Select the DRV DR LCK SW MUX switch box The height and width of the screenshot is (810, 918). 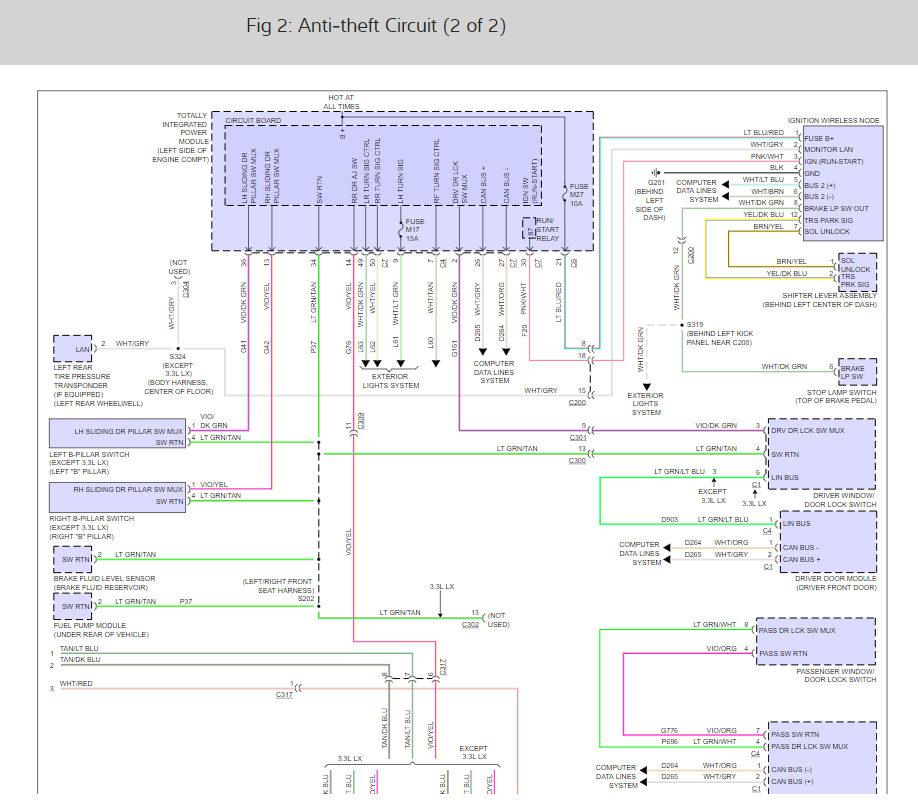822,454
